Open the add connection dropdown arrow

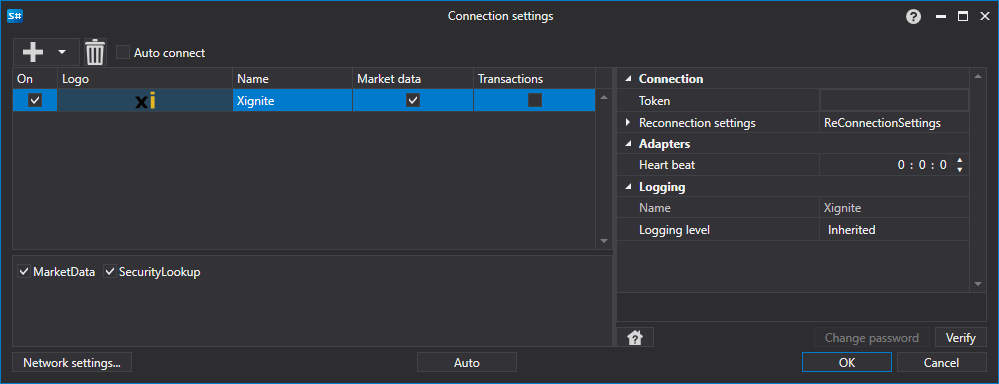[62, 52]
